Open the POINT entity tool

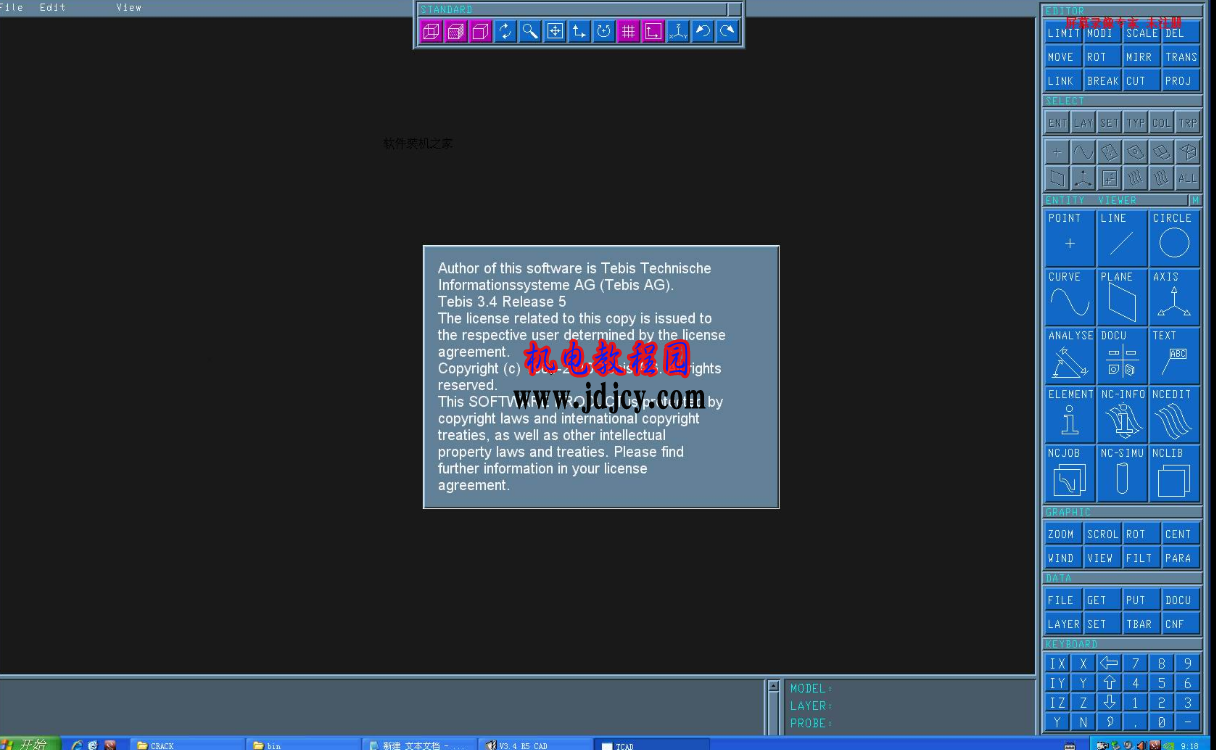1070,238
